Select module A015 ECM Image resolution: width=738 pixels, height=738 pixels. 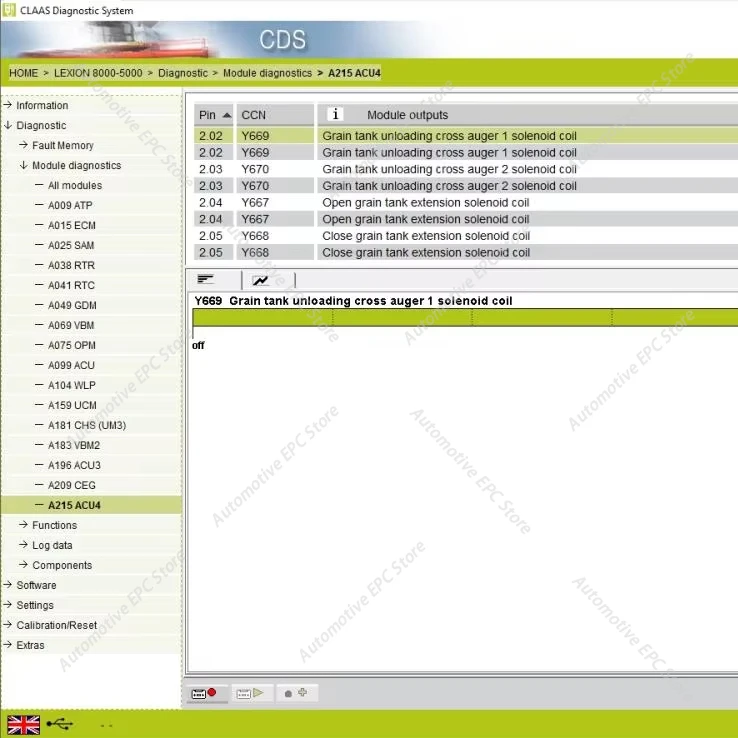pyautogui.click(x=72, y=225)
